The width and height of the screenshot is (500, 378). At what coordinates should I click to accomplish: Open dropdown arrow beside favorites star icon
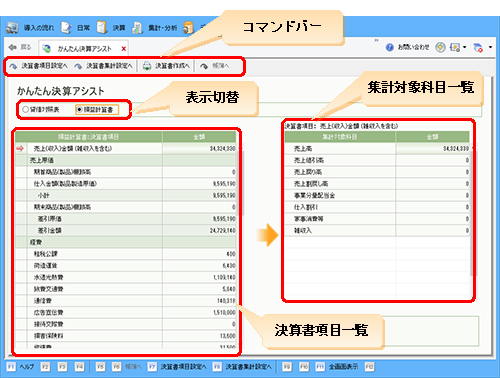click(464, 47)
